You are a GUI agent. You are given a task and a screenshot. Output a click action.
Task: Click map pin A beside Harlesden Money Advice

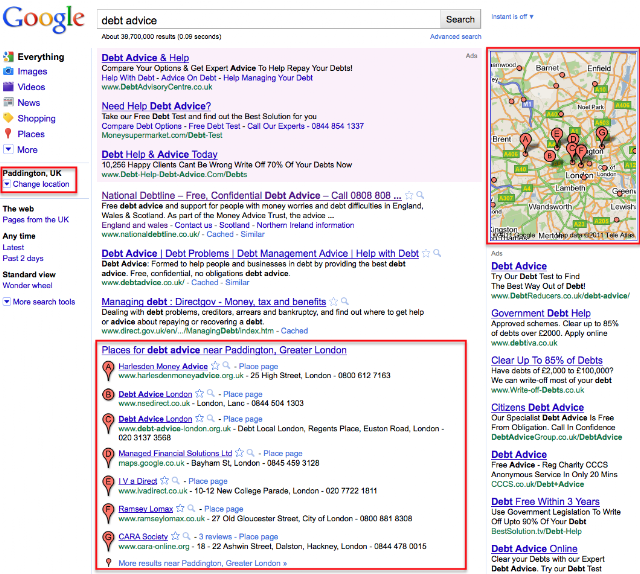coord(108,370)
